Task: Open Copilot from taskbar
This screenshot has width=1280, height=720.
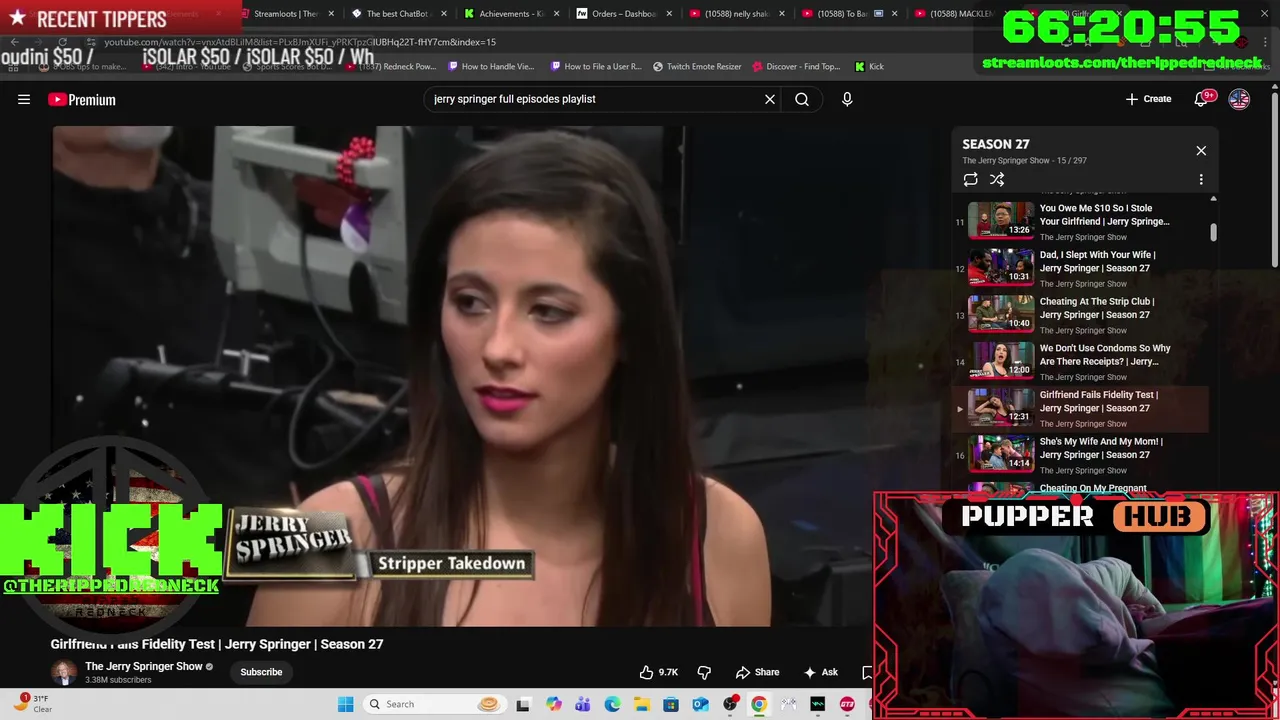Action: click(554, 704)
